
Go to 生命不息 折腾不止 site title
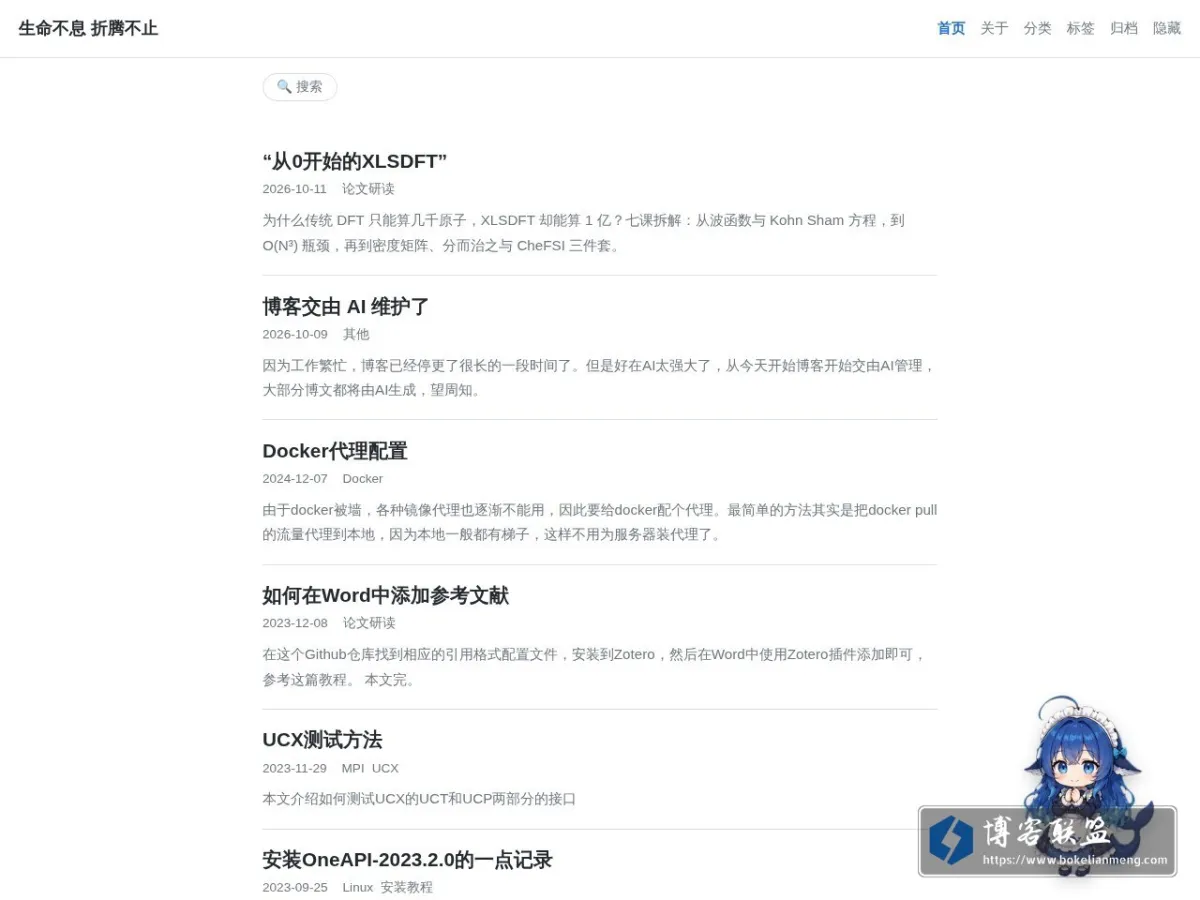[x=88, y=28]
